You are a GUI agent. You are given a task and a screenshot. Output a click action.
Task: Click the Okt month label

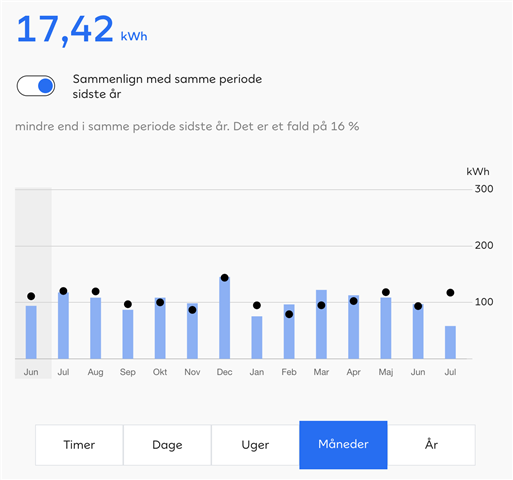160,372
